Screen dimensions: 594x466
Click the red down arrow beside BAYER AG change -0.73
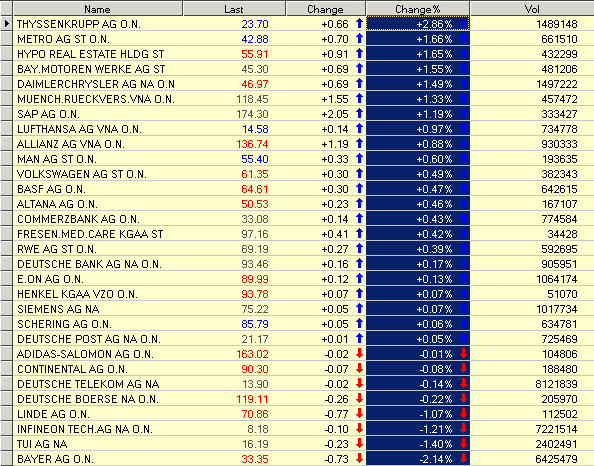pyautogui.click(x=359, y=458)
